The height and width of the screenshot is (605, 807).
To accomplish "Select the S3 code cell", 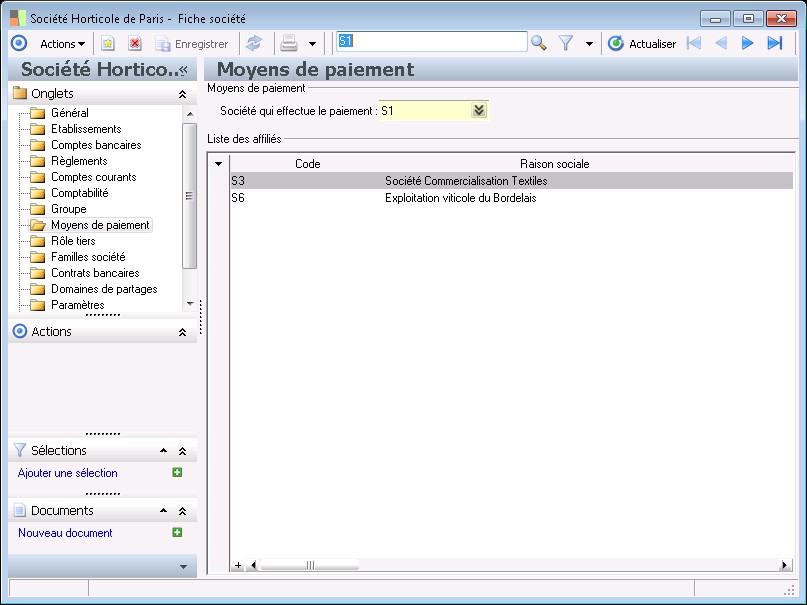I will pos(307,181).
